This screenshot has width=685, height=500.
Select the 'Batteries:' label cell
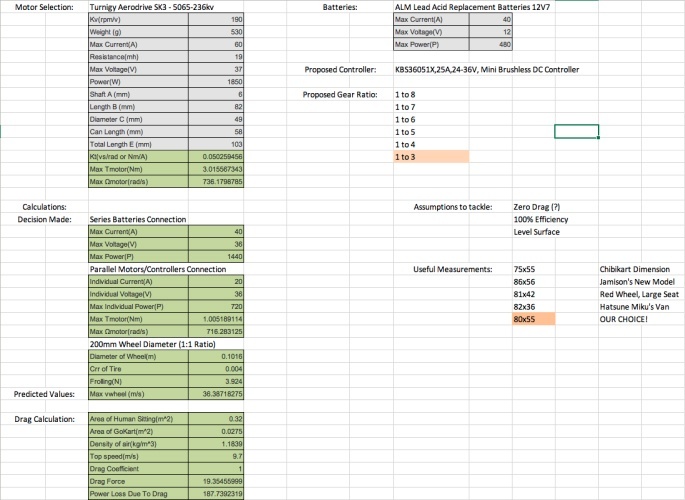340,7
